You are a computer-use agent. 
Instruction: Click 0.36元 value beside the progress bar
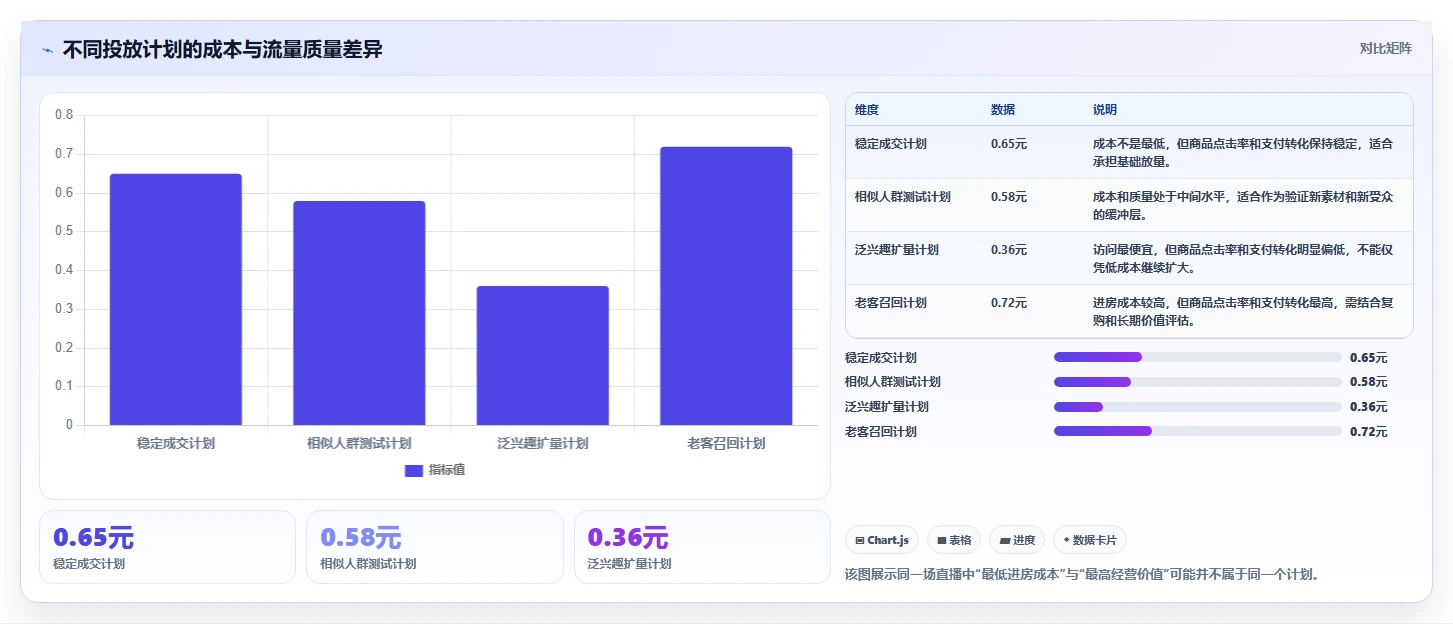[x=1368, y=407]
